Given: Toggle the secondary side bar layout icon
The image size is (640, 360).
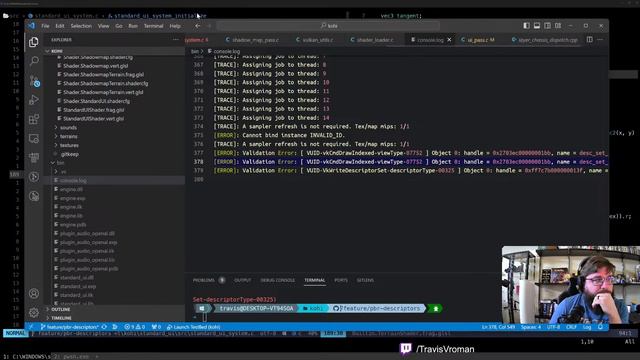Looking at the screenshot, I should [x=547, y=26].
